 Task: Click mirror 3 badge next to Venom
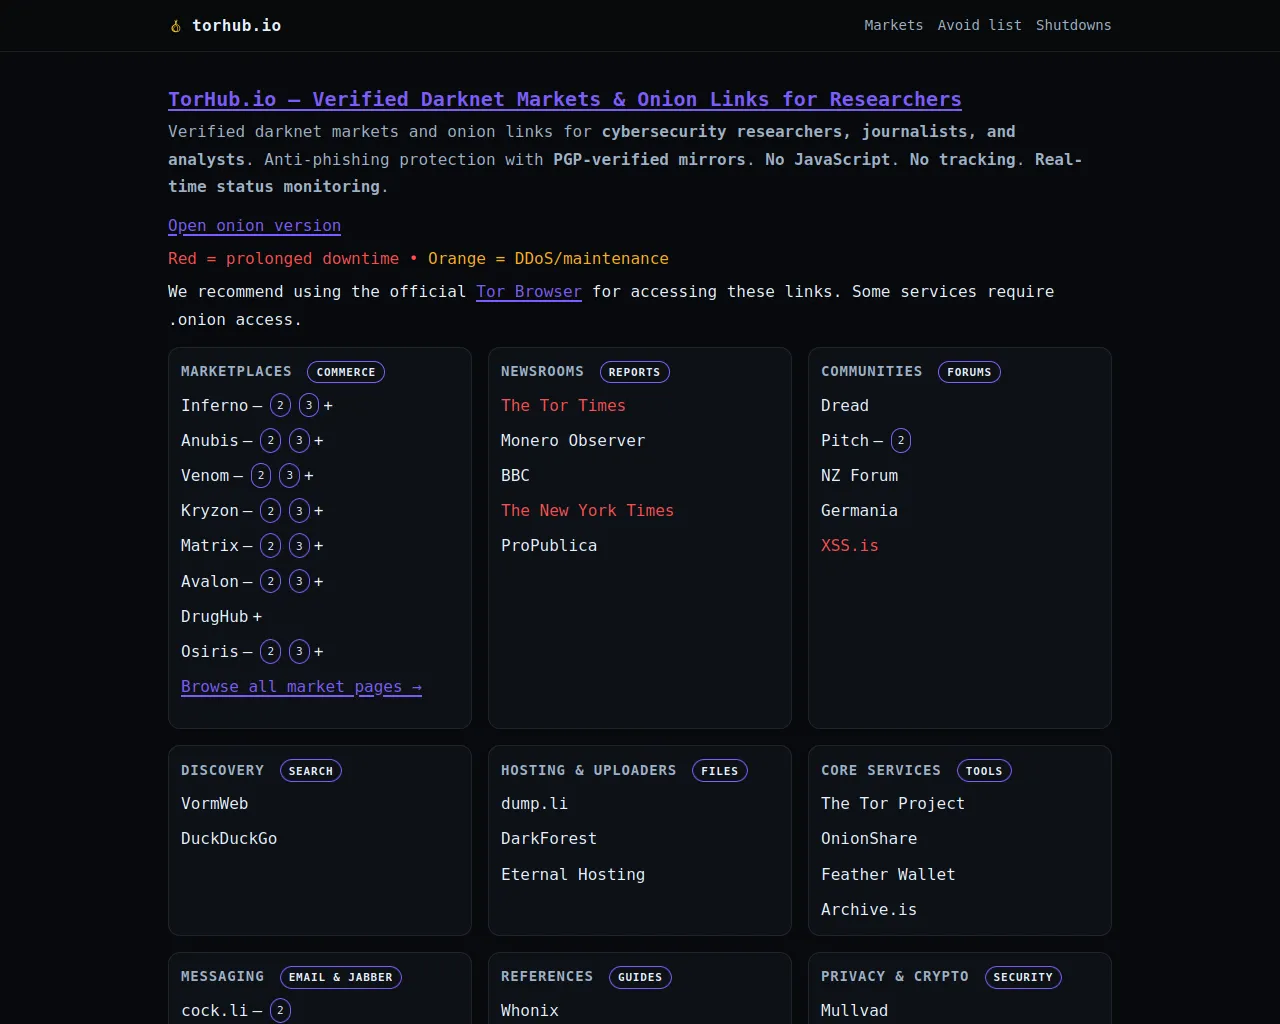pos(290,475)
